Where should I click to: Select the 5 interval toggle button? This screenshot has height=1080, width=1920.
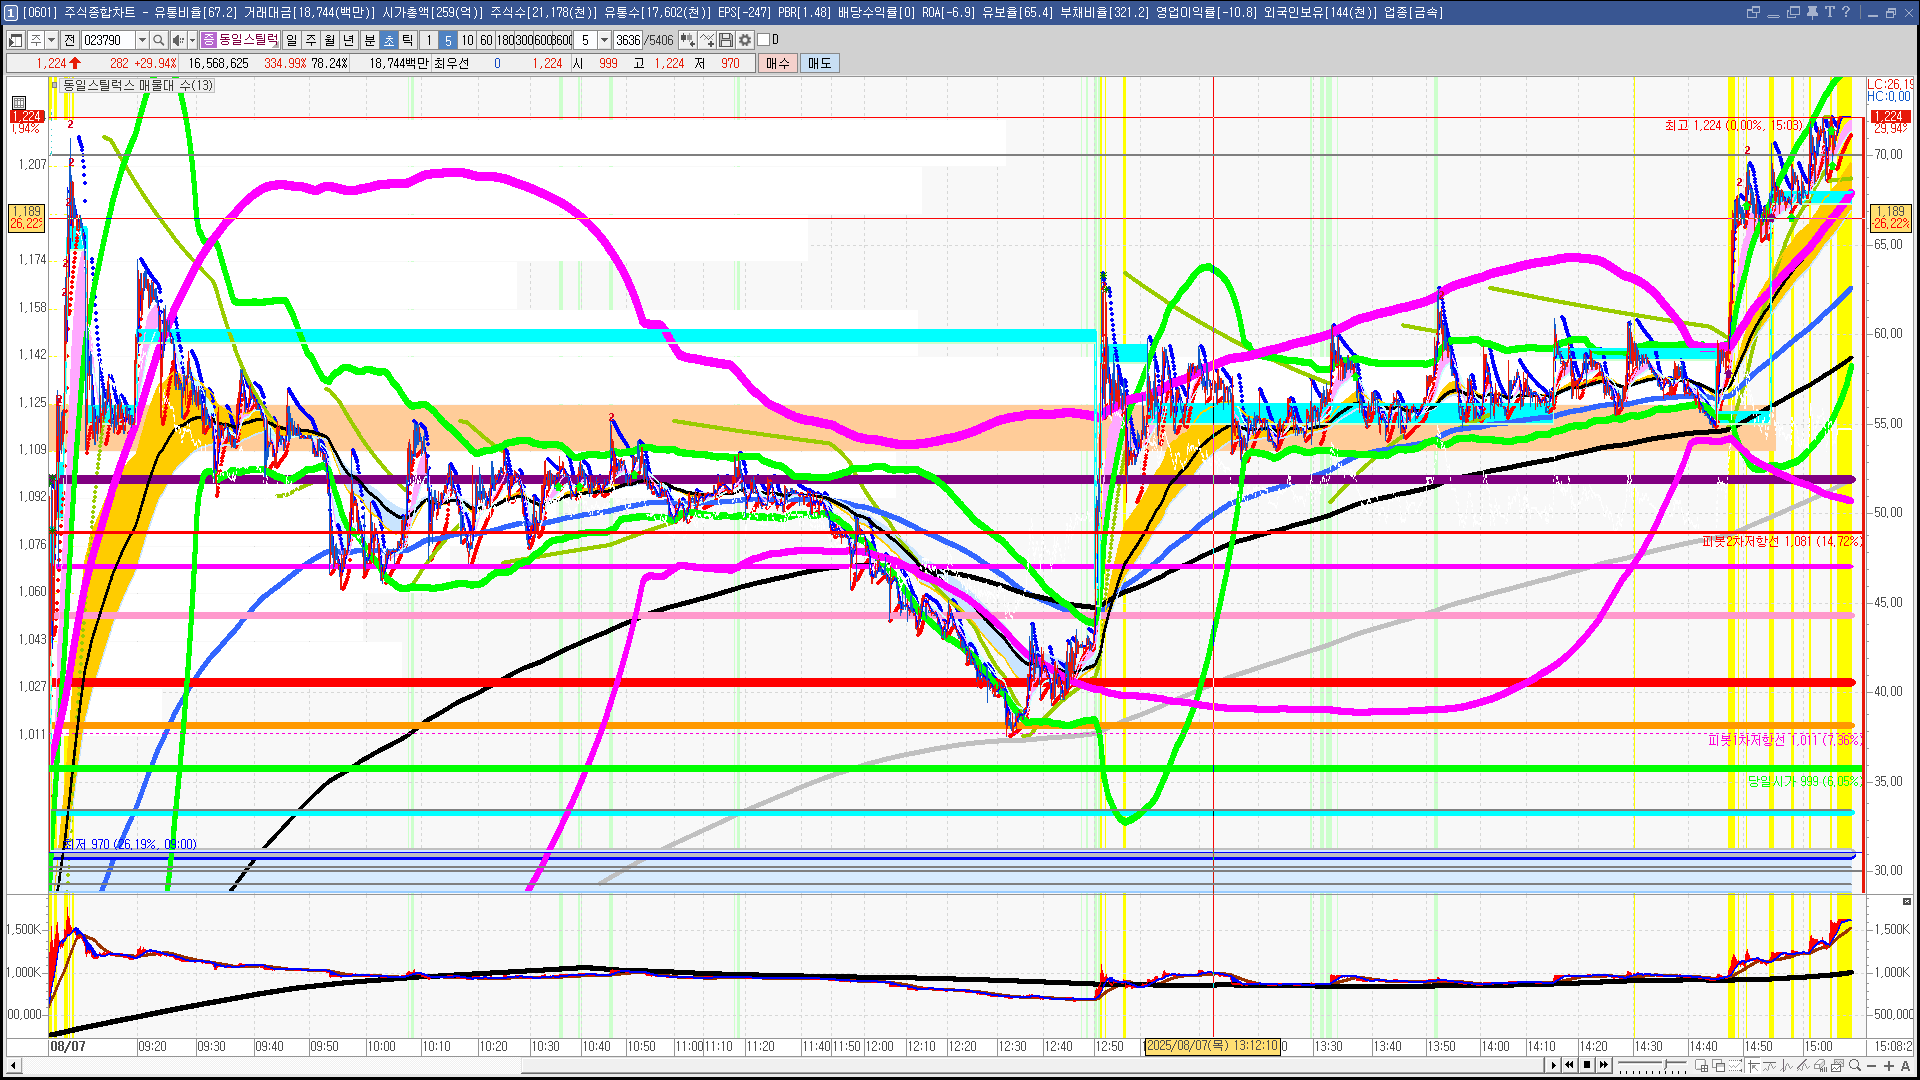click(x=448, y=40)
